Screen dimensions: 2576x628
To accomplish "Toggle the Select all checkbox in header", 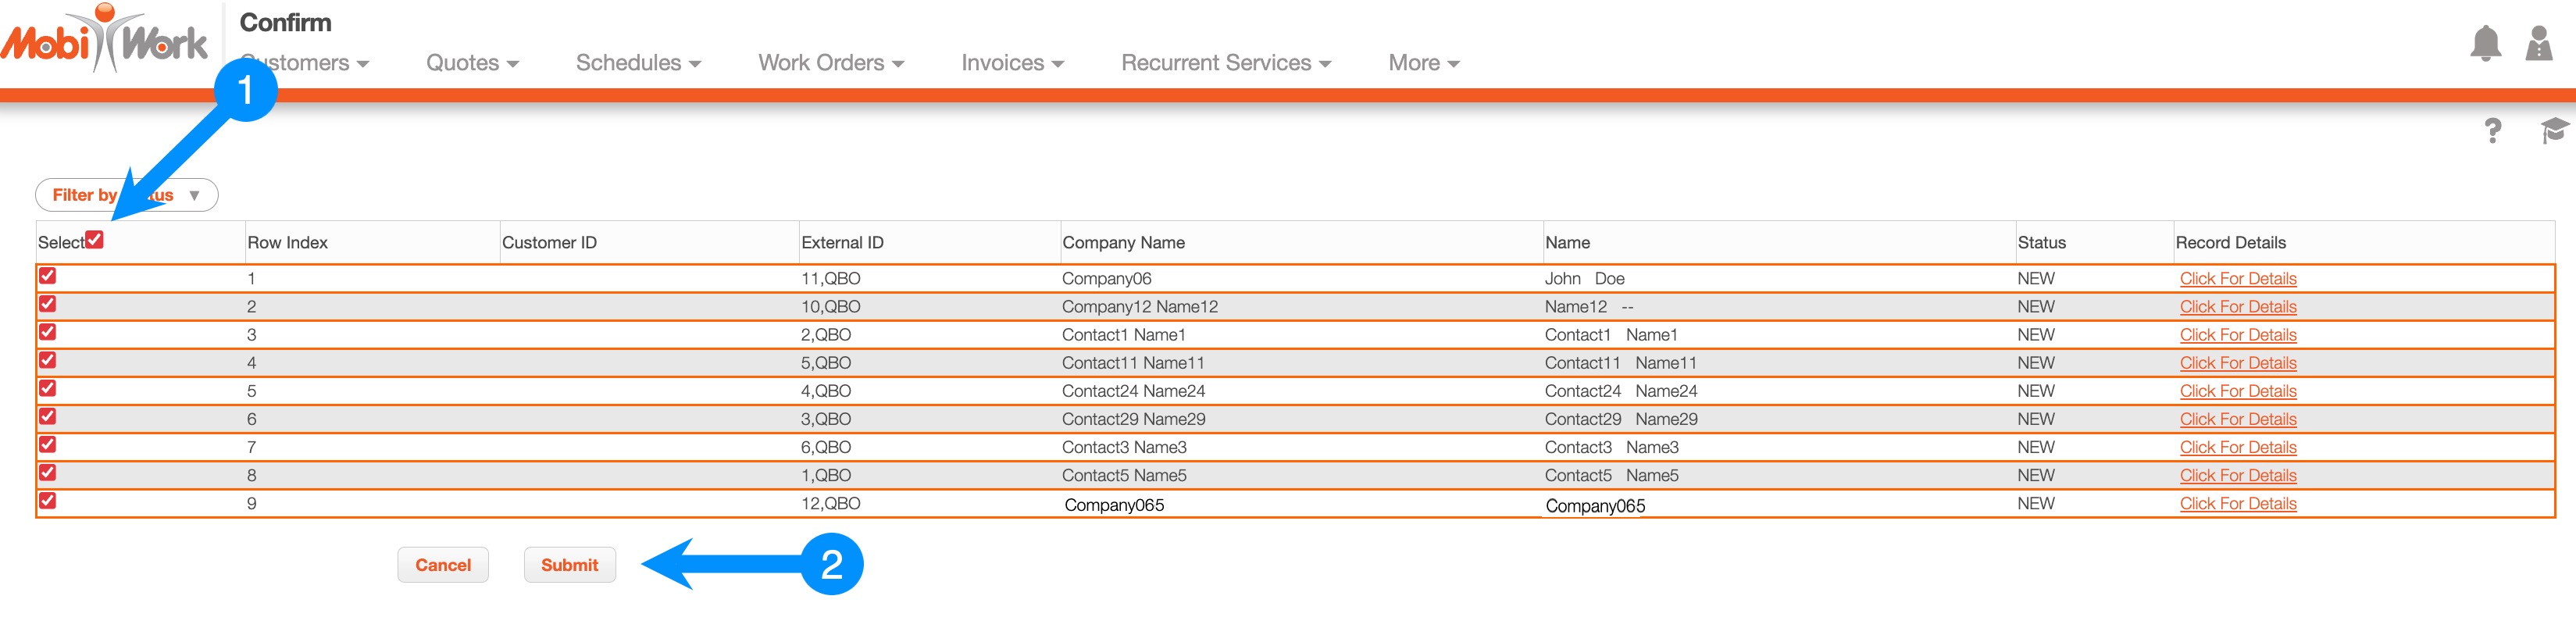I will point(95,239).
